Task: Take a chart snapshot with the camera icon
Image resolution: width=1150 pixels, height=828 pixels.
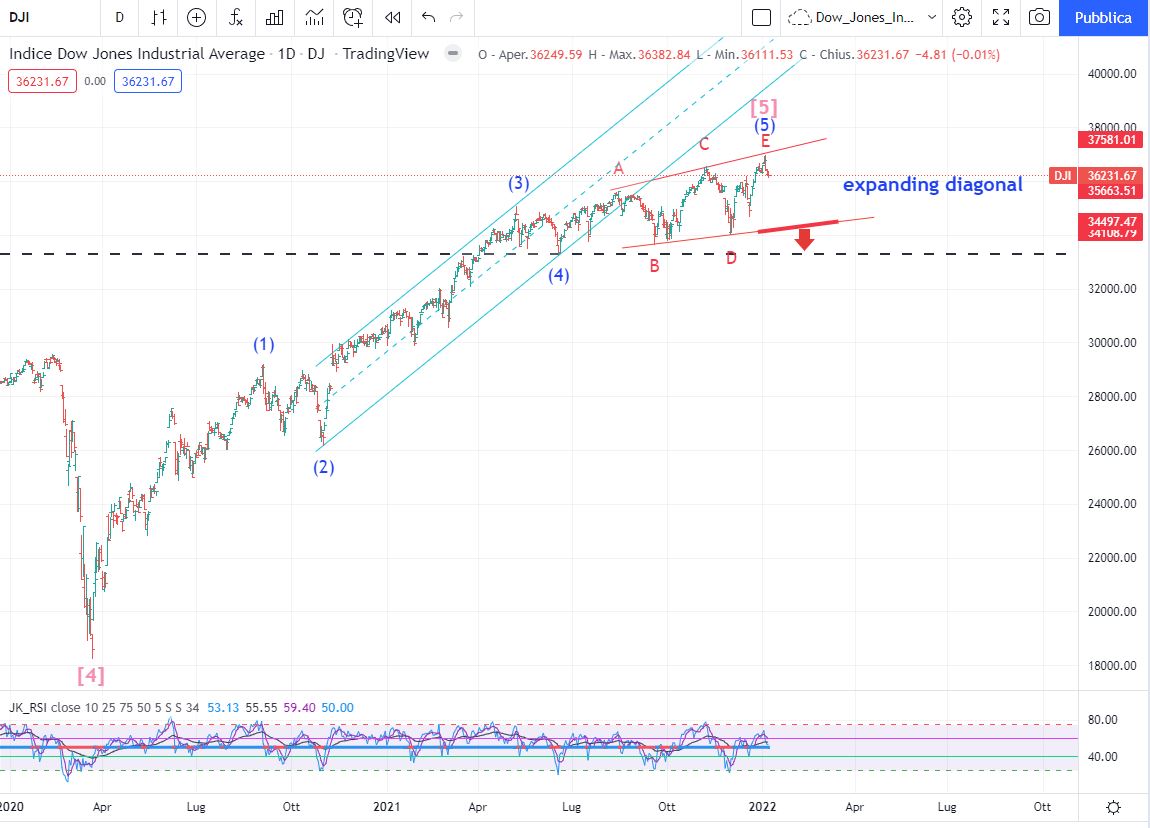Action: coord(1039,17)
